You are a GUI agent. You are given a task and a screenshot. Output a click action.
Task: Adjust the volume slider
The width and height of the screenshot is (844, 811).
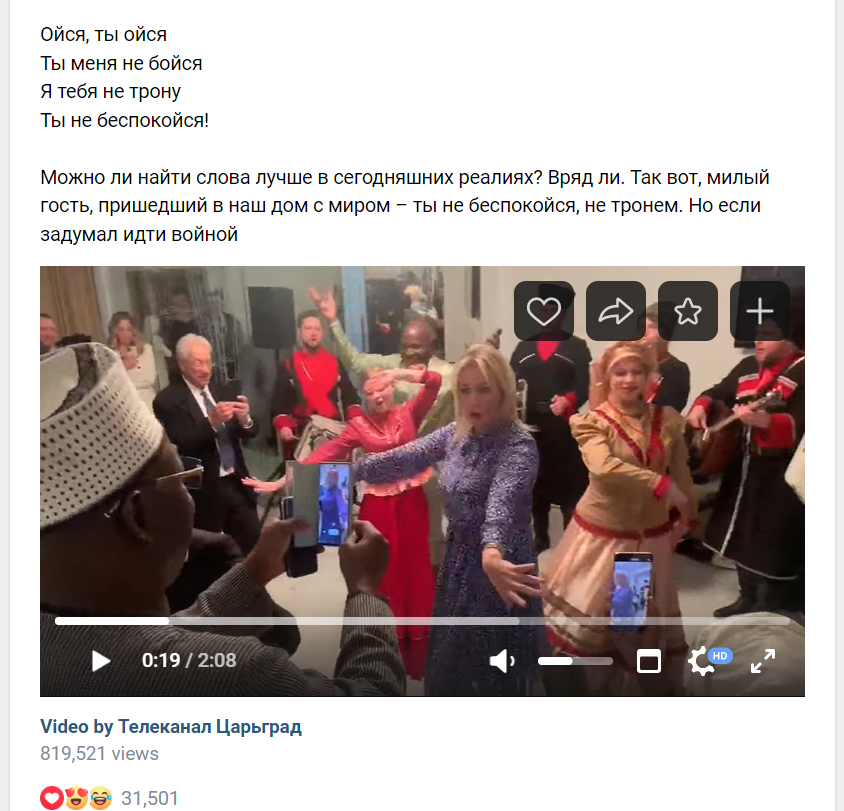point(575,661)
